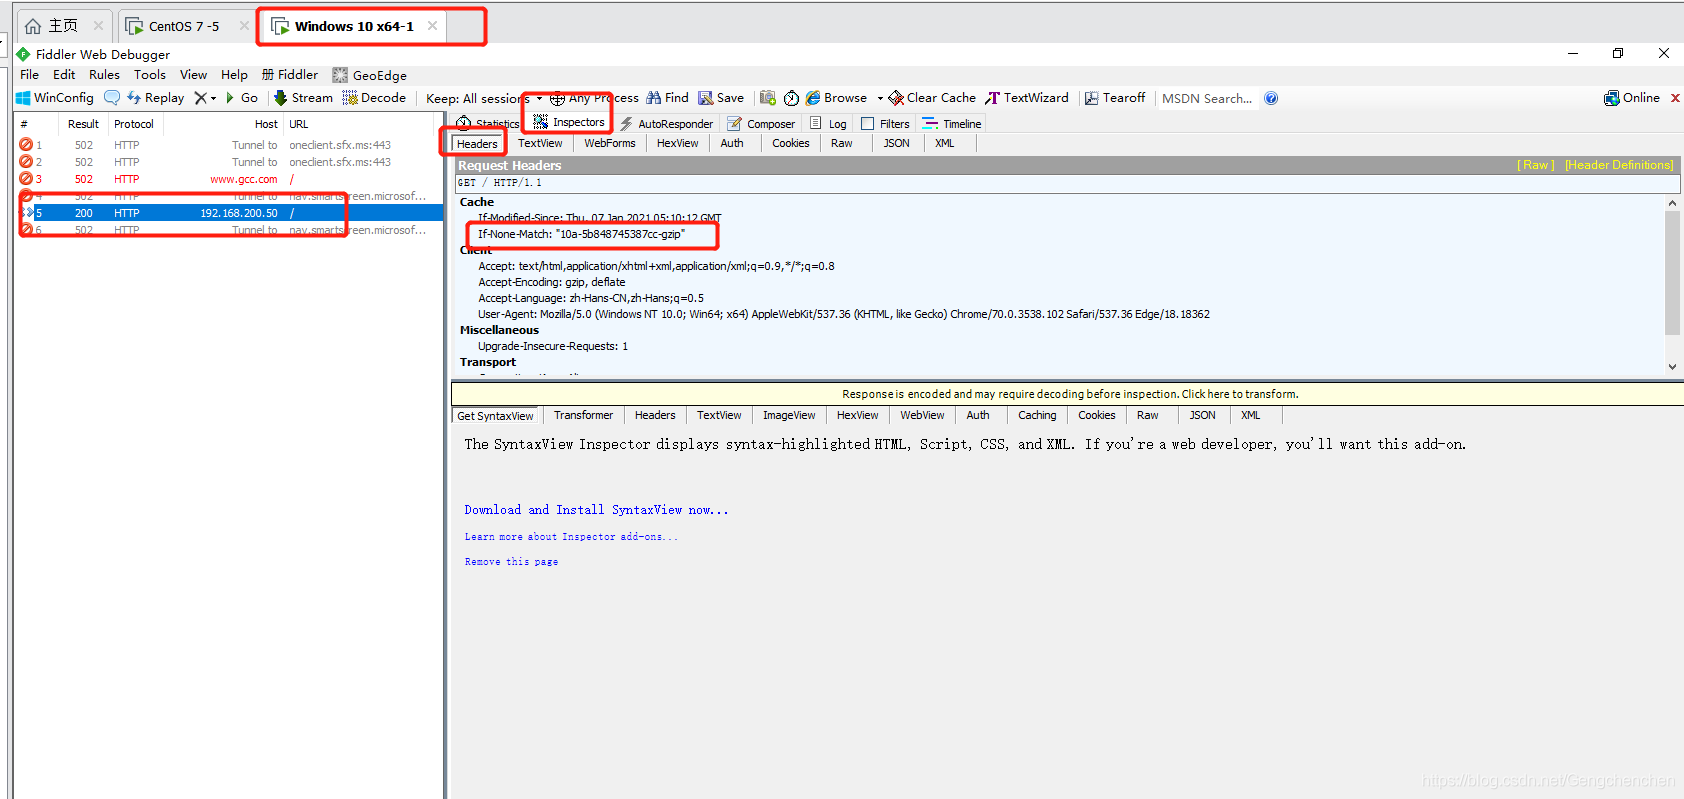Expand the Browse dropdown arrow

coord(880,99)
